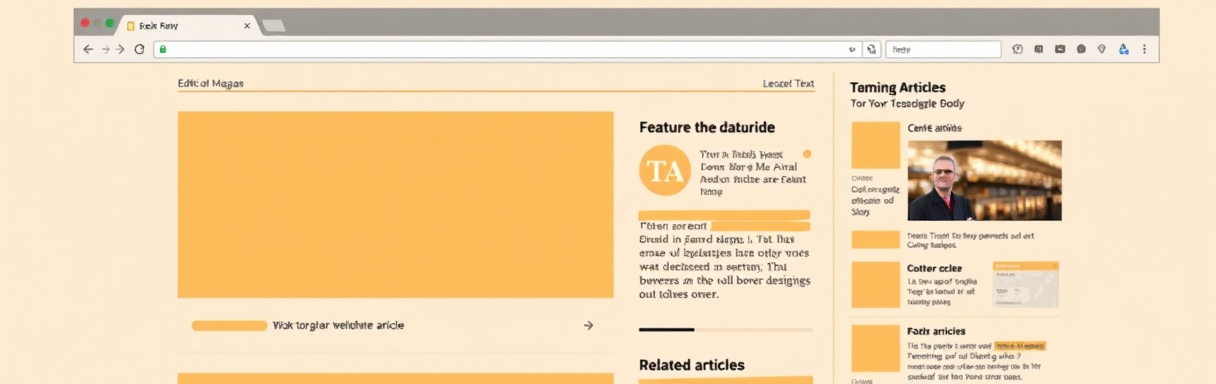Click the blue extension icon near the menu
This screenshot has width=1216, height=384.
click(x=1123, y=49)
